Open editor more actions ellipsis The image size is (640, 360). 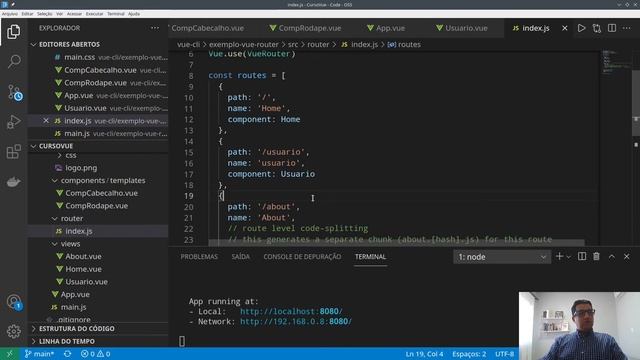[x=627, y=28]
